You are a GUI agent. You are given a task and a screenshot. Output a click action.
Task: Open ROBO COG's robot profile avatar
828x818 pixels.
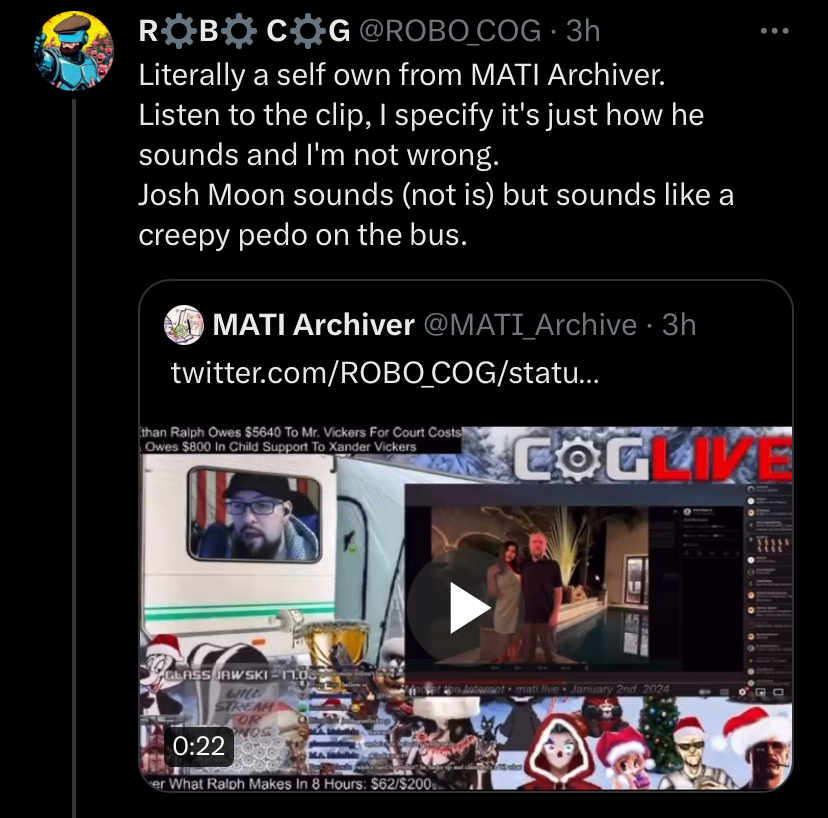[x=74, y=51]
